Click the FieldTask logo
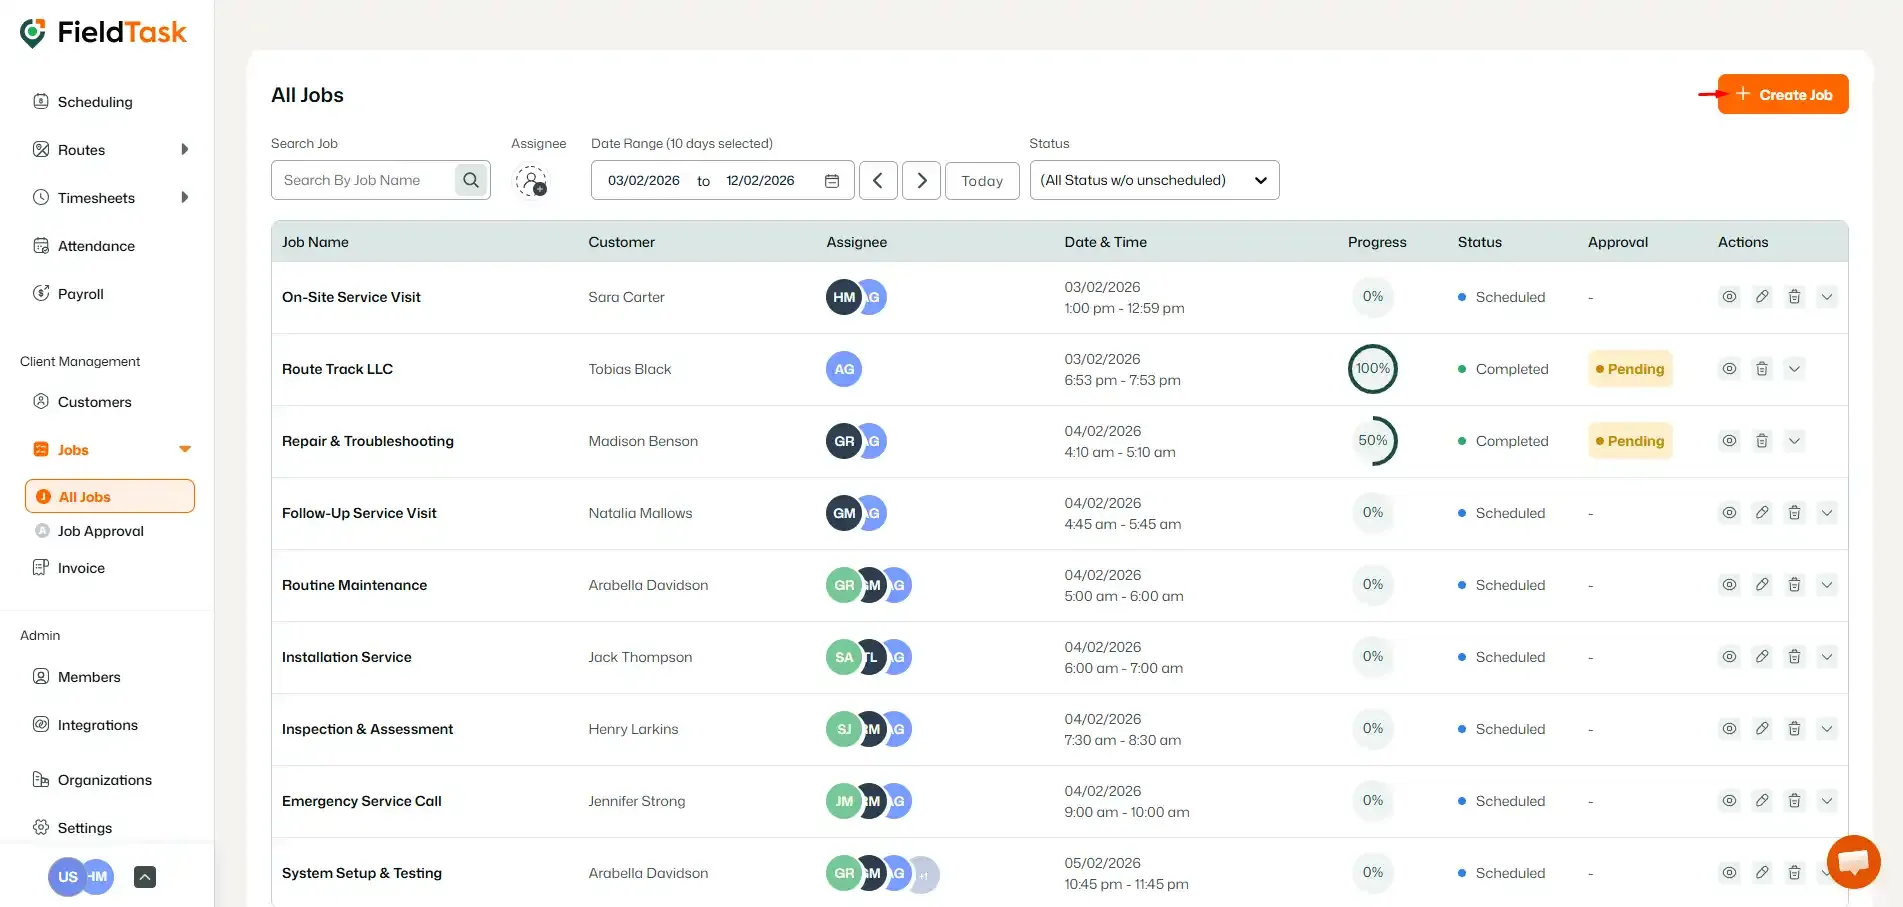Viewport: 1903px width, 907px height. (103, 33)
